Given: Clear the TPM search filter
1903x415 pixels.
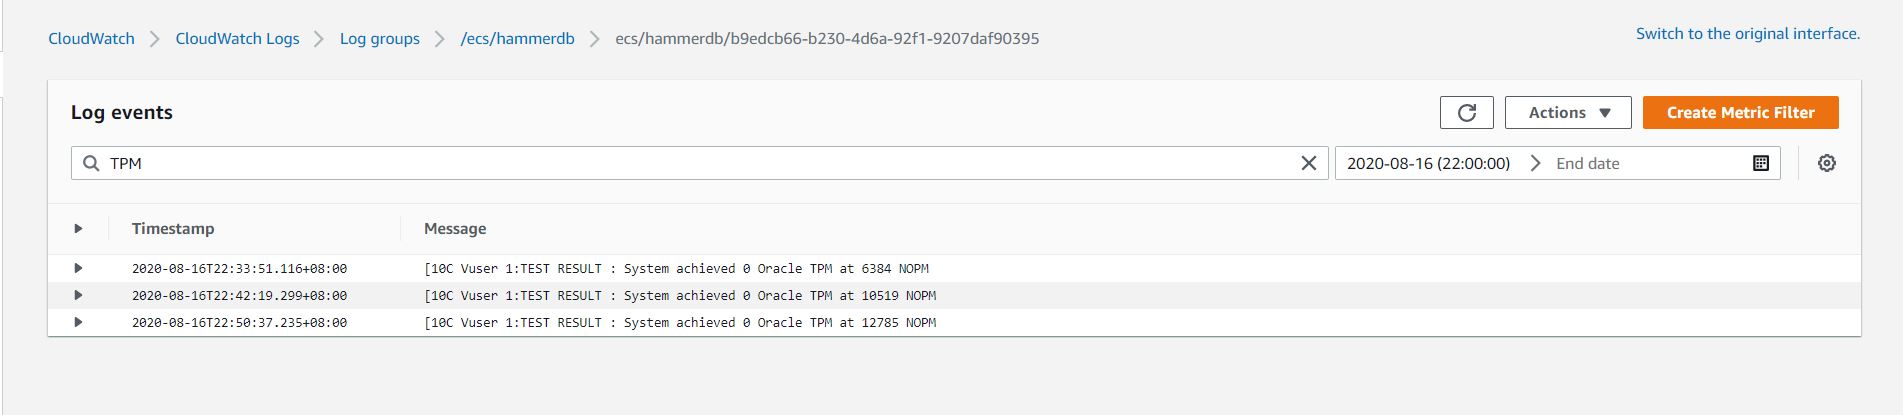Looking at the screenshot, I should pyautogui.click(x=1308, y=163).
